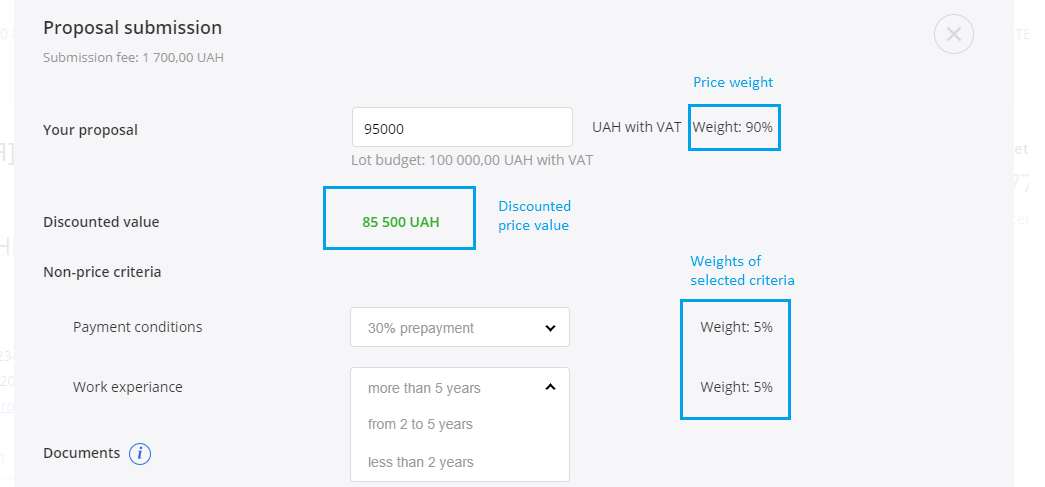
Task: Click the Your proposal amount field
Action: pos(462,127)
